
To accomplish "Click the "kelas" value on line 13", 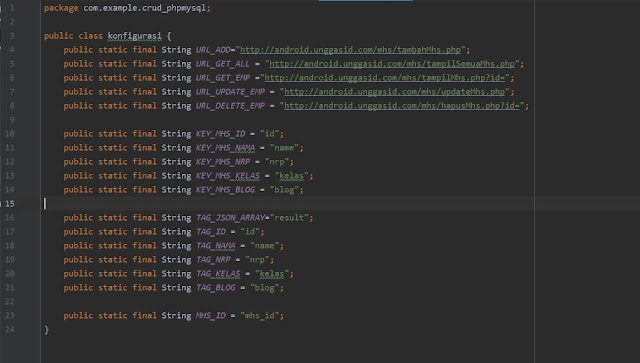I will point(291,176).
